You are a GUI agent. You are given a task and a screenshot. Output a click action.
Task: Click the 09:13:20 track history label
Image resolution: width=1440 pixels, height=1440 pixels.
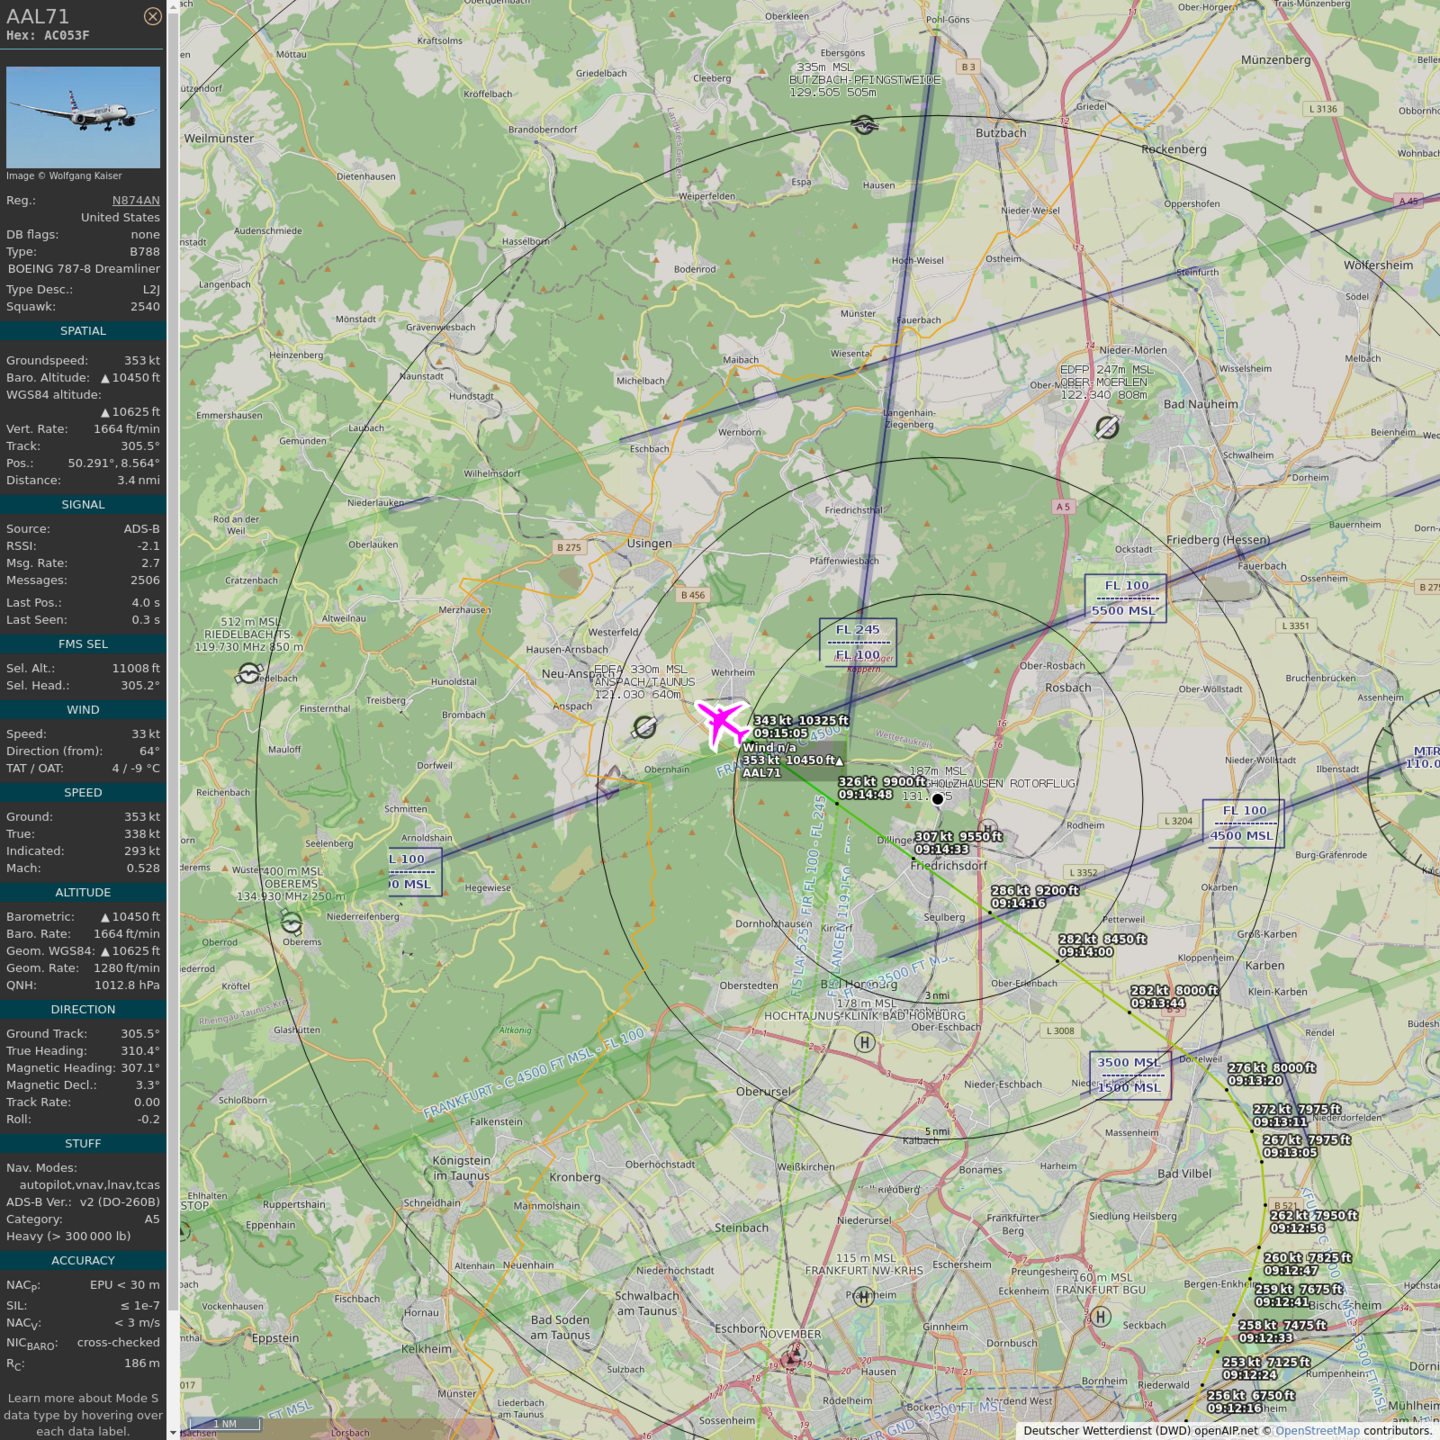pos(1255,1081)
